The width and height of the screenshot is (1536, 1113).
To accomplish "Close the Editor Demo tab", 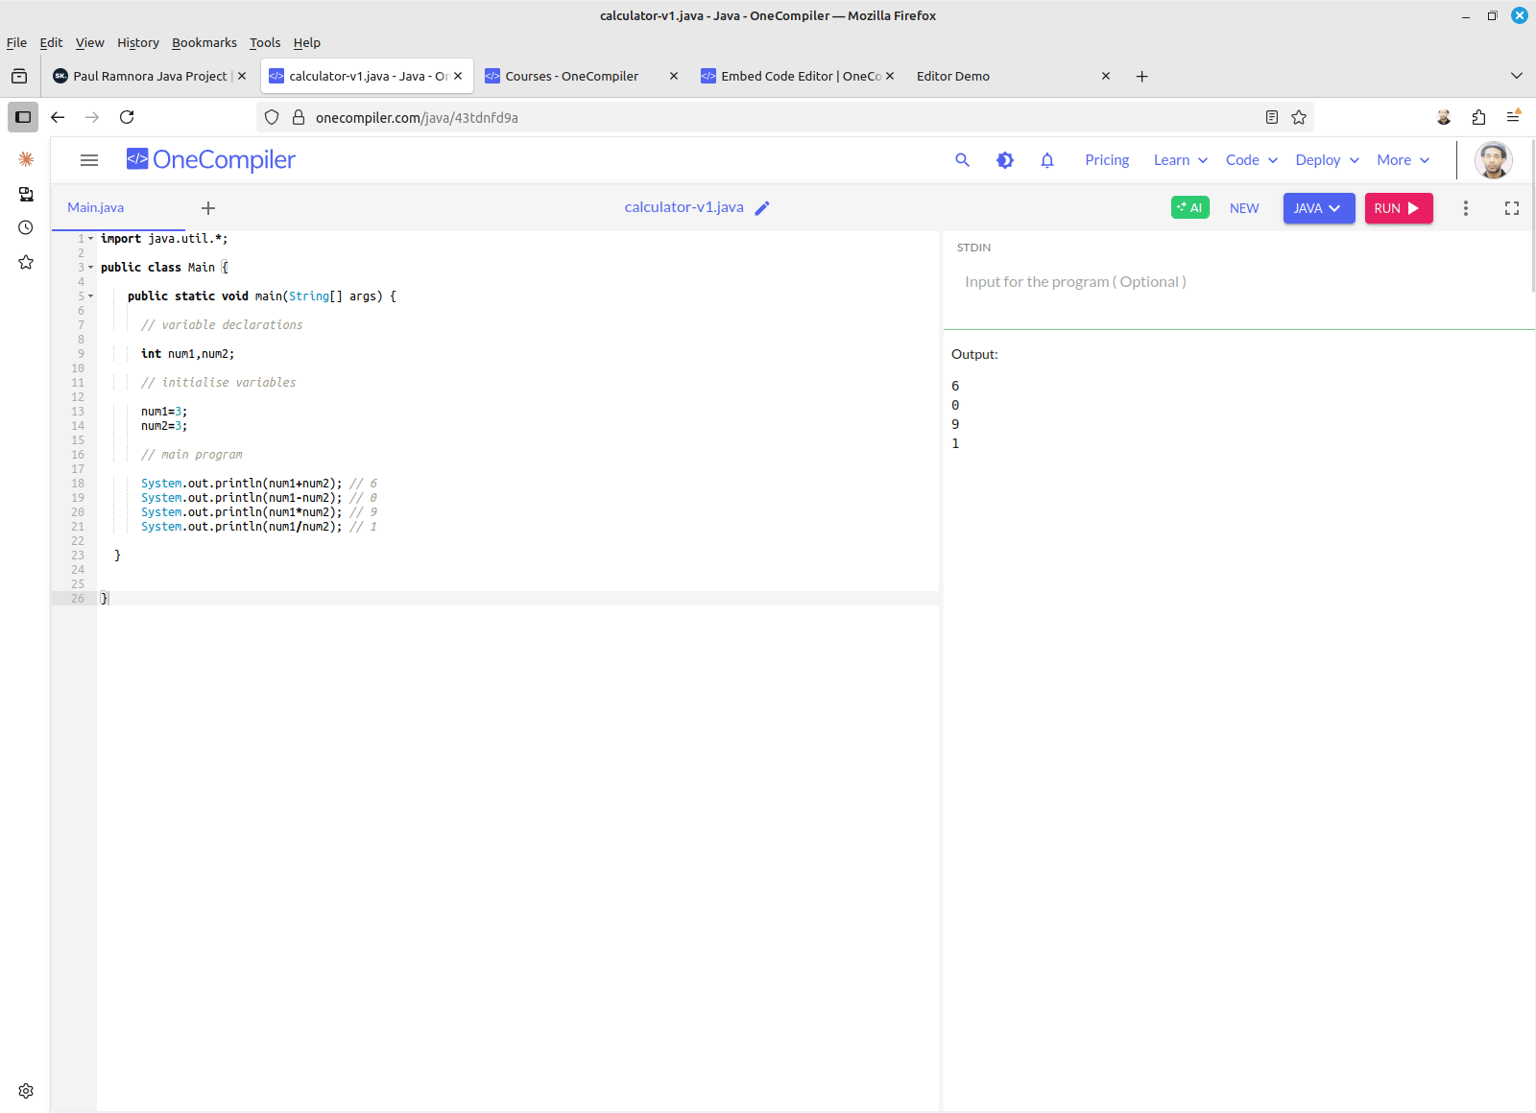I will coord(1106,76).
